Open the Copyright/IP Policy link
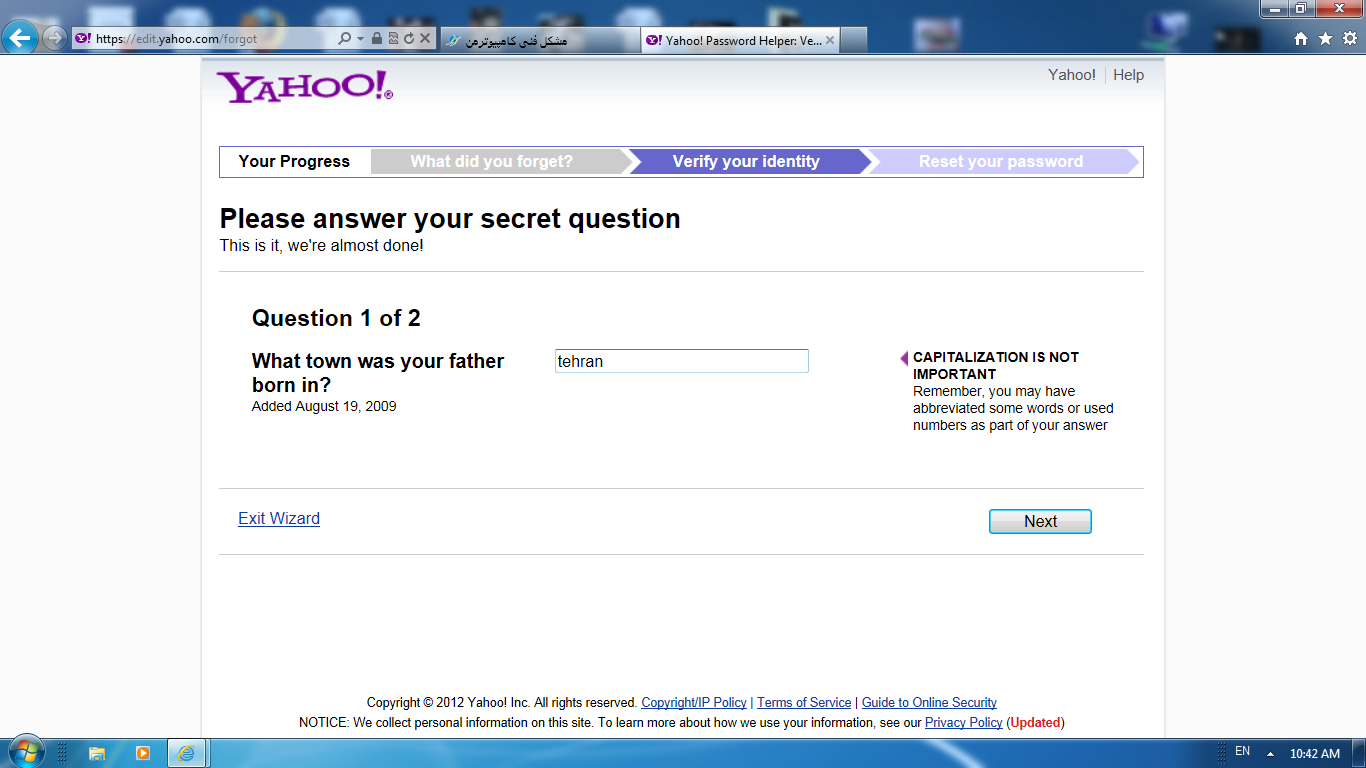The width and height of the screenshot is (1366, 768). pyautogui.click(x=694, y=703)
